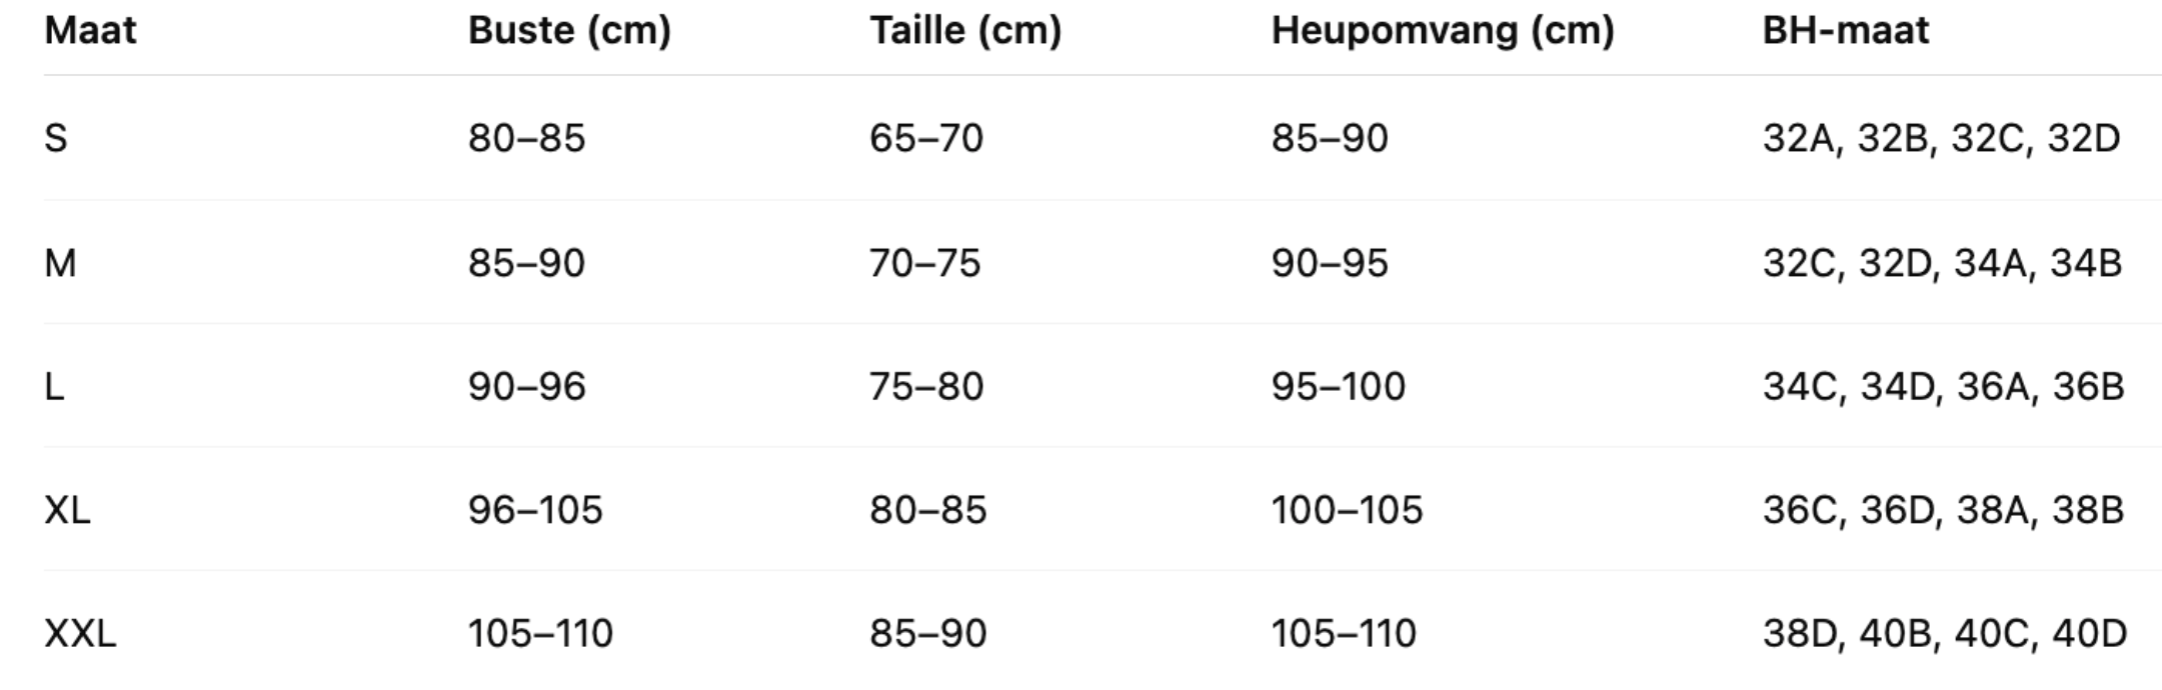Click bra sizes 32C, 32D, 34A, 34B

click(1942, 263)
